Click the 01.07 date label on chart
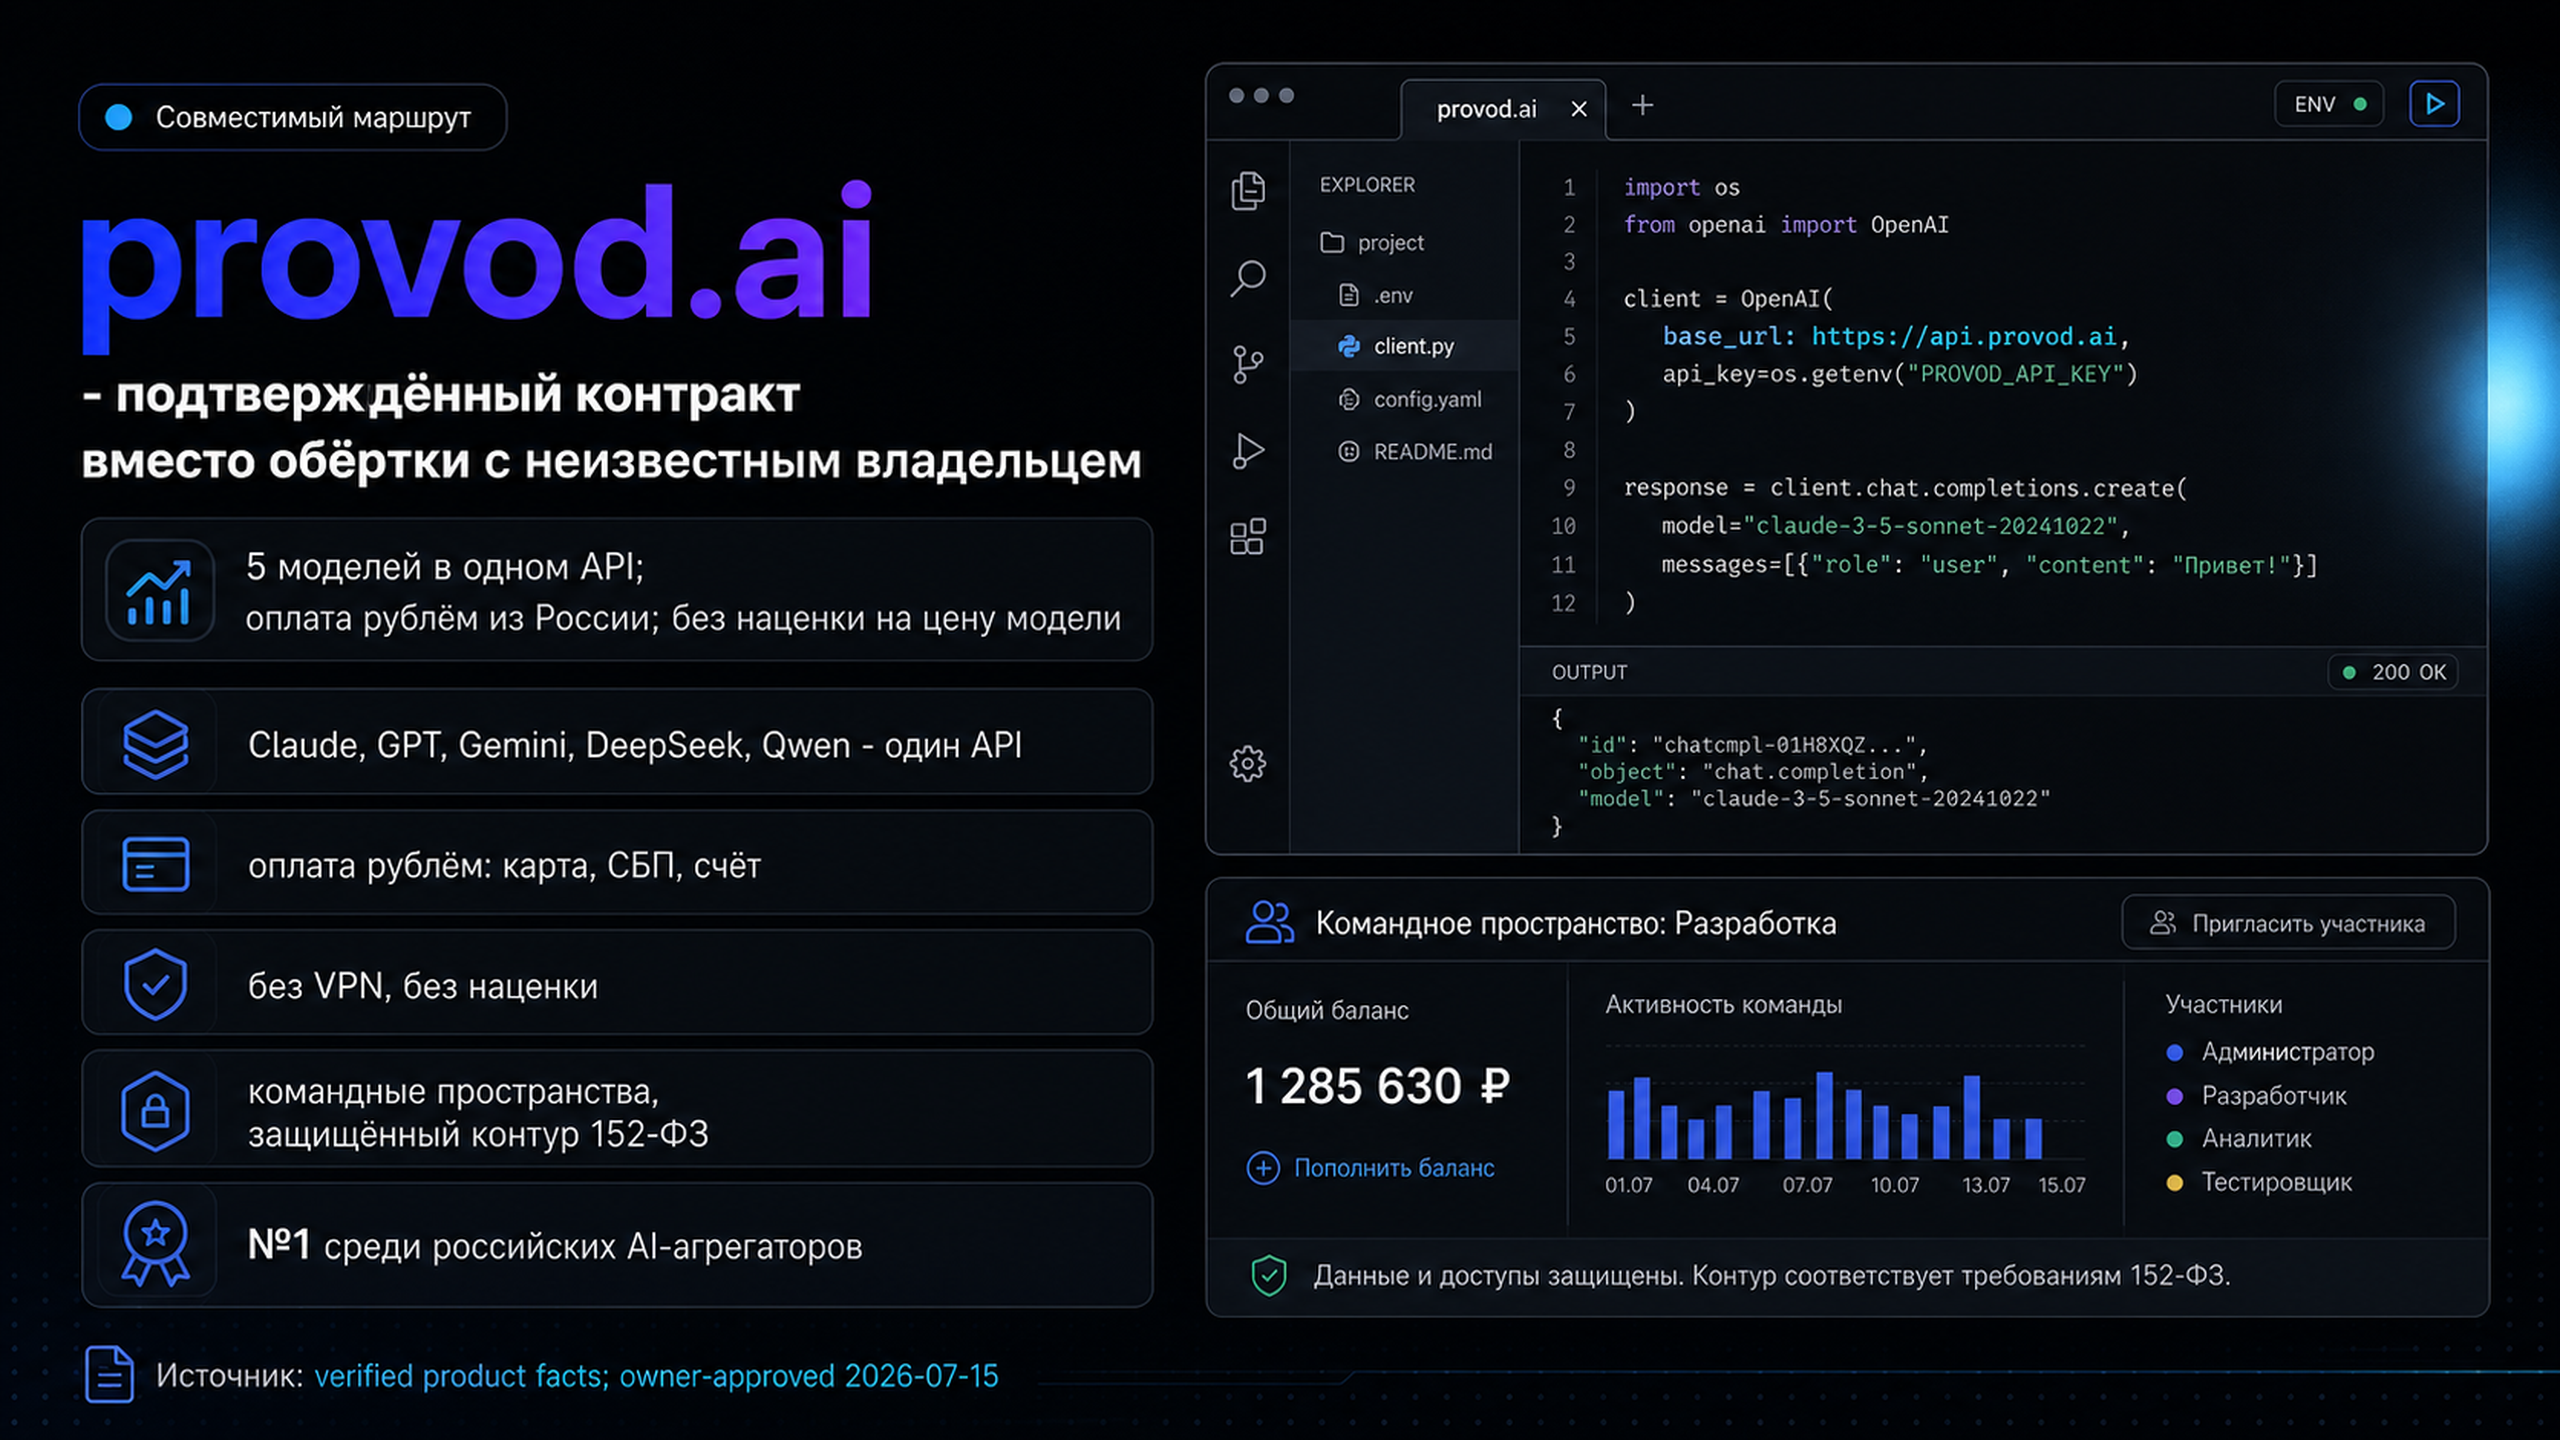Image resolution: width=2560 pixels, height=1440 pixels. click(1629, 1185)
